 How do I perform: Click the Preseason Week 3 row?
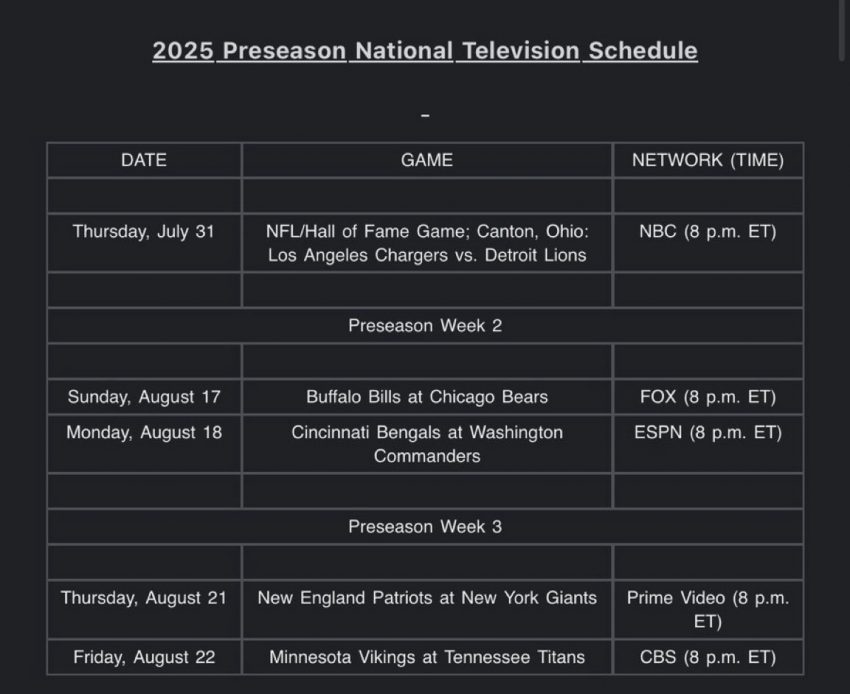425,527
